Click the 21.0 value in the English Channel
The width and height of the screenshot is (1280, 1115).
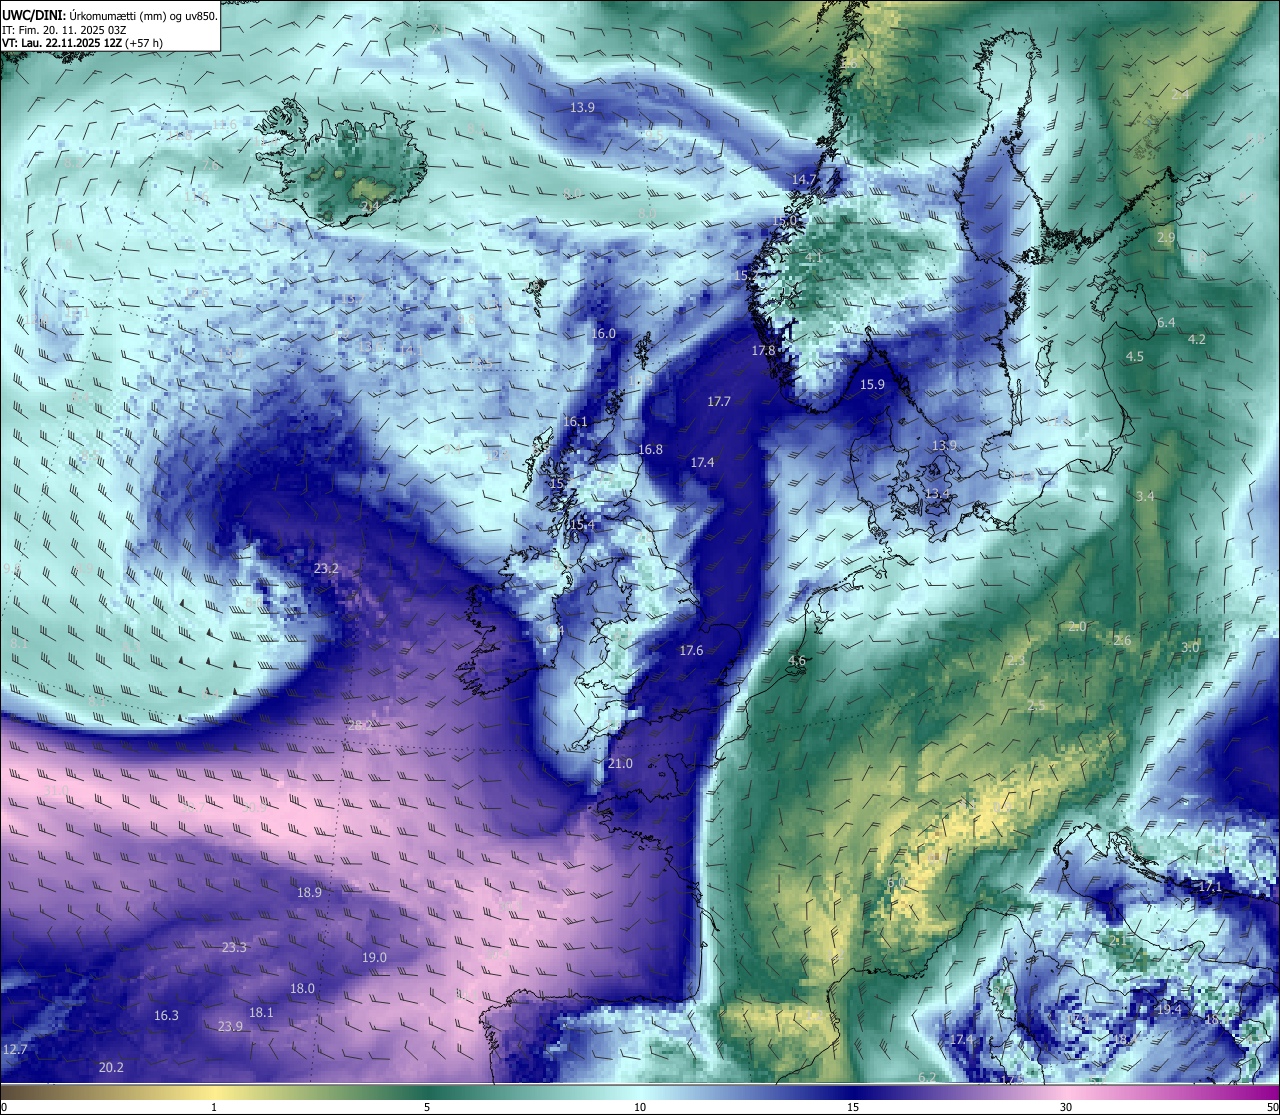620,764
